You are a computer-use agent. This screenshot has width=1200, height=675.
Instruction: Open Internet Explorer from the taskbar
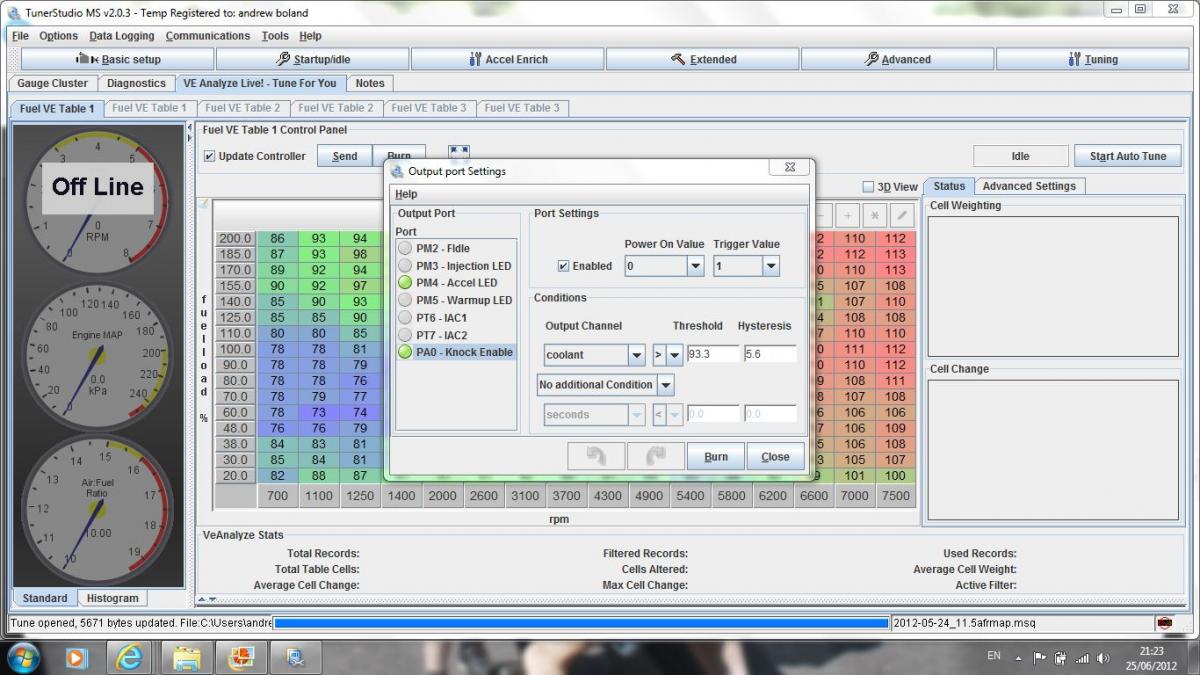pos(129,657)
